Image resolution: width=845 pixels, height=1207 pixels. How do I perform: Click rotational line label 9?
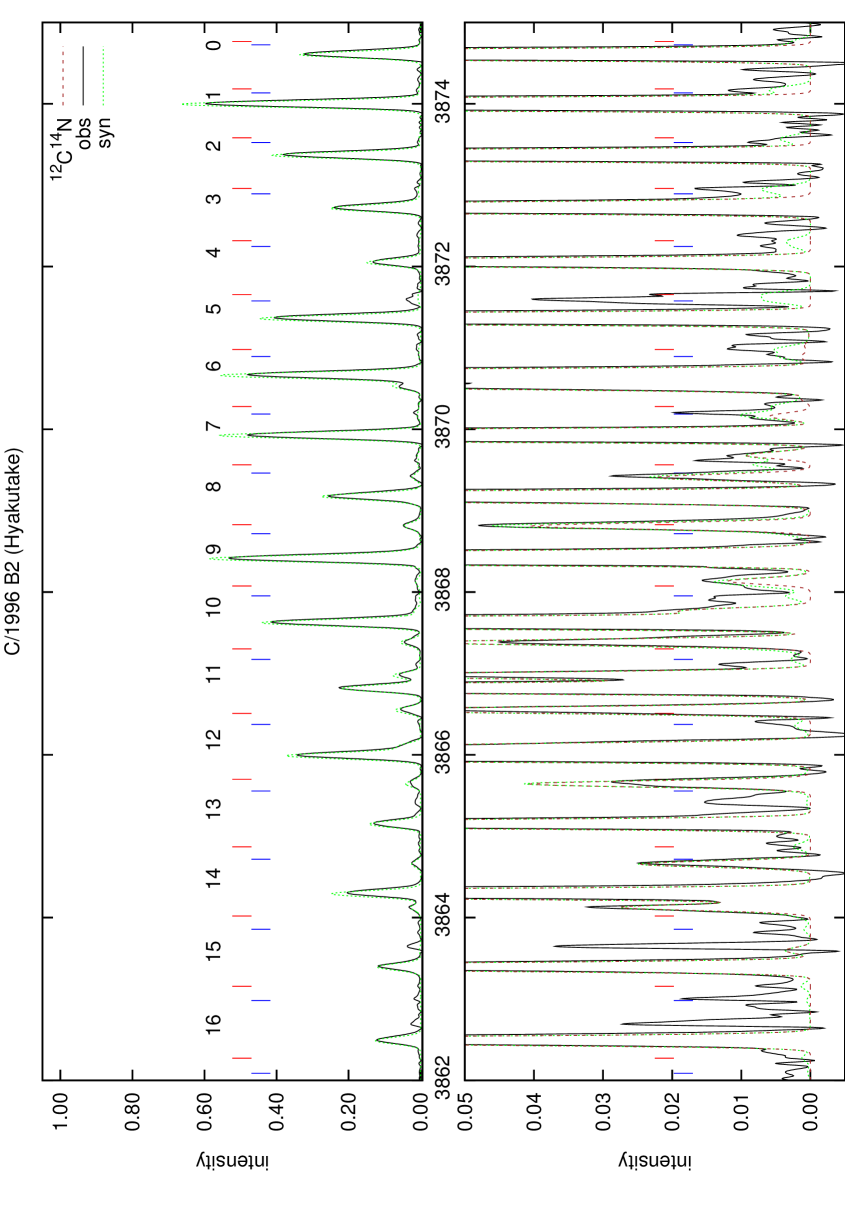[x=212, y=548]
